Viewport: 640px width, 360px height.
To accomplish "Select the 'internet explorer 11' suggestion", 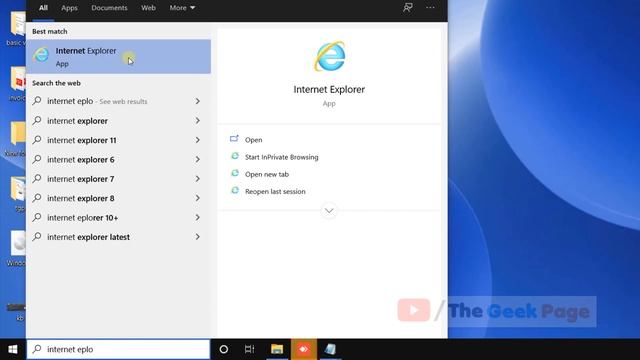I will (118, 140).
